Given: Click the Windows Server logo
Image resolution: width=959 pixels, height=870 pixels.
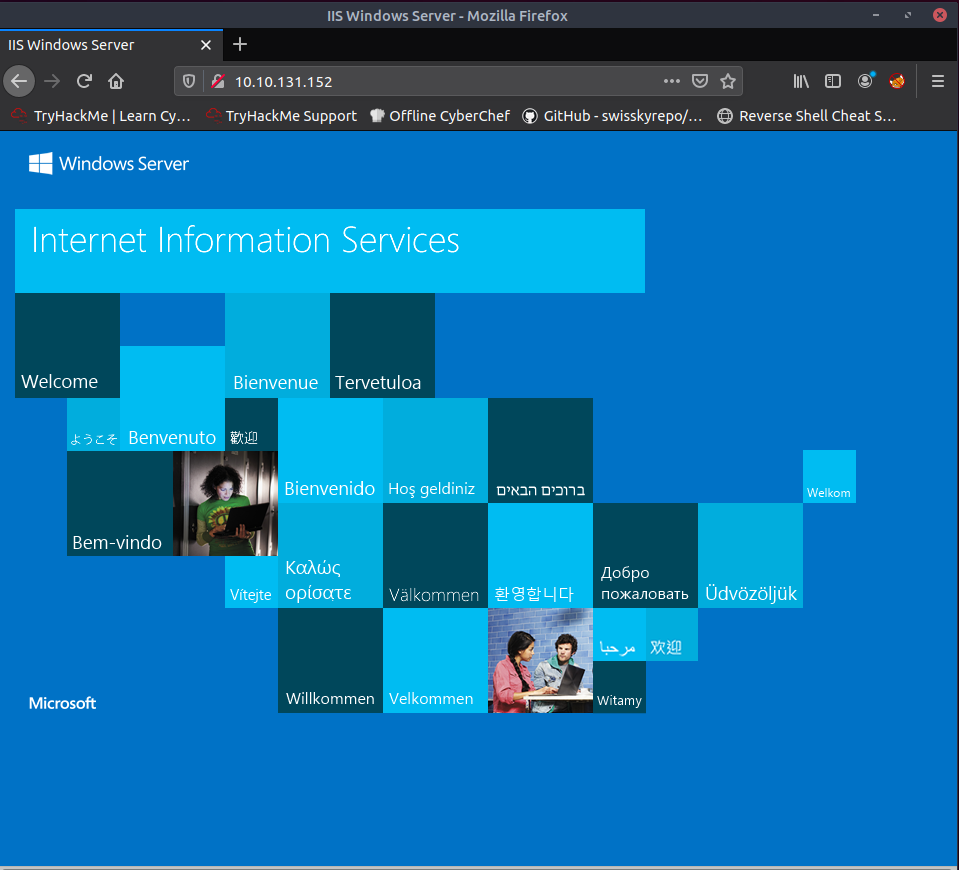Looking at the screenshot, I should click(109, 163).
